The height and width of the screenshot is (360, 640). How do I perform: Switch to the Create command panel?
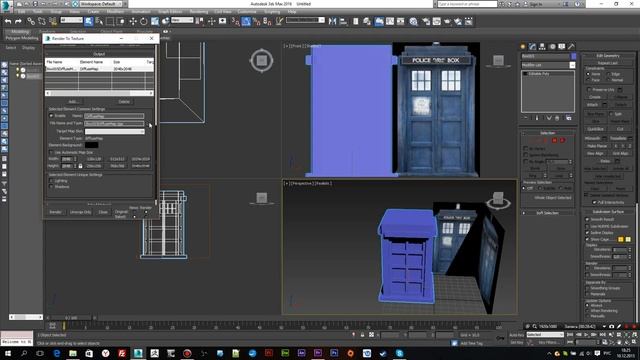pos(523,47)
